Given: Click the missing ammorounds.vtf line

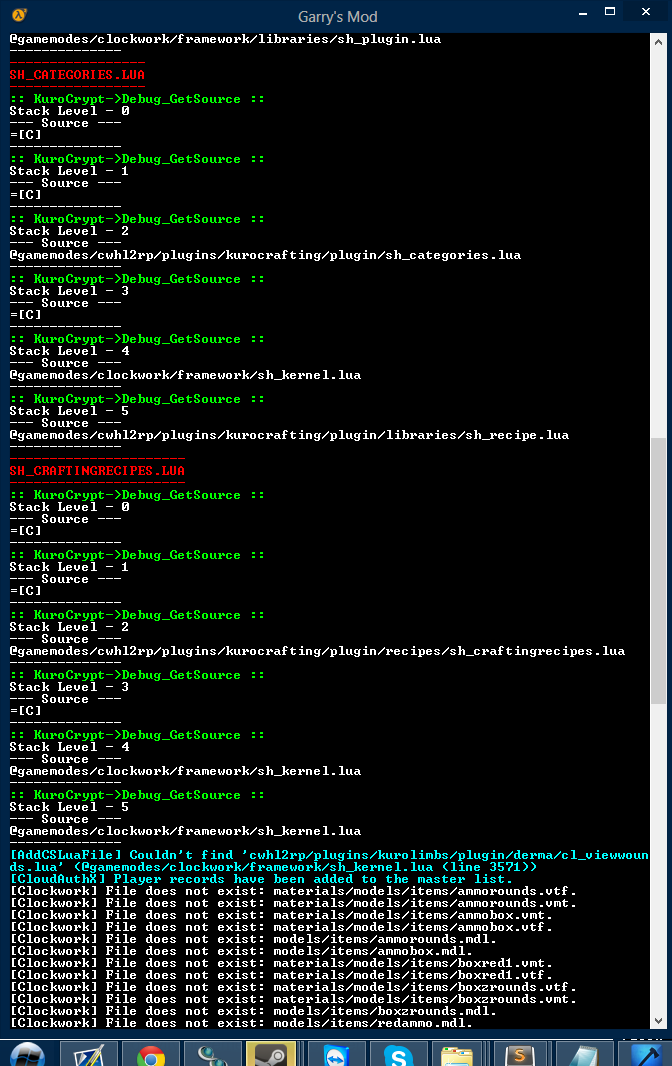Looking at the screenshot, I should 293,891.
